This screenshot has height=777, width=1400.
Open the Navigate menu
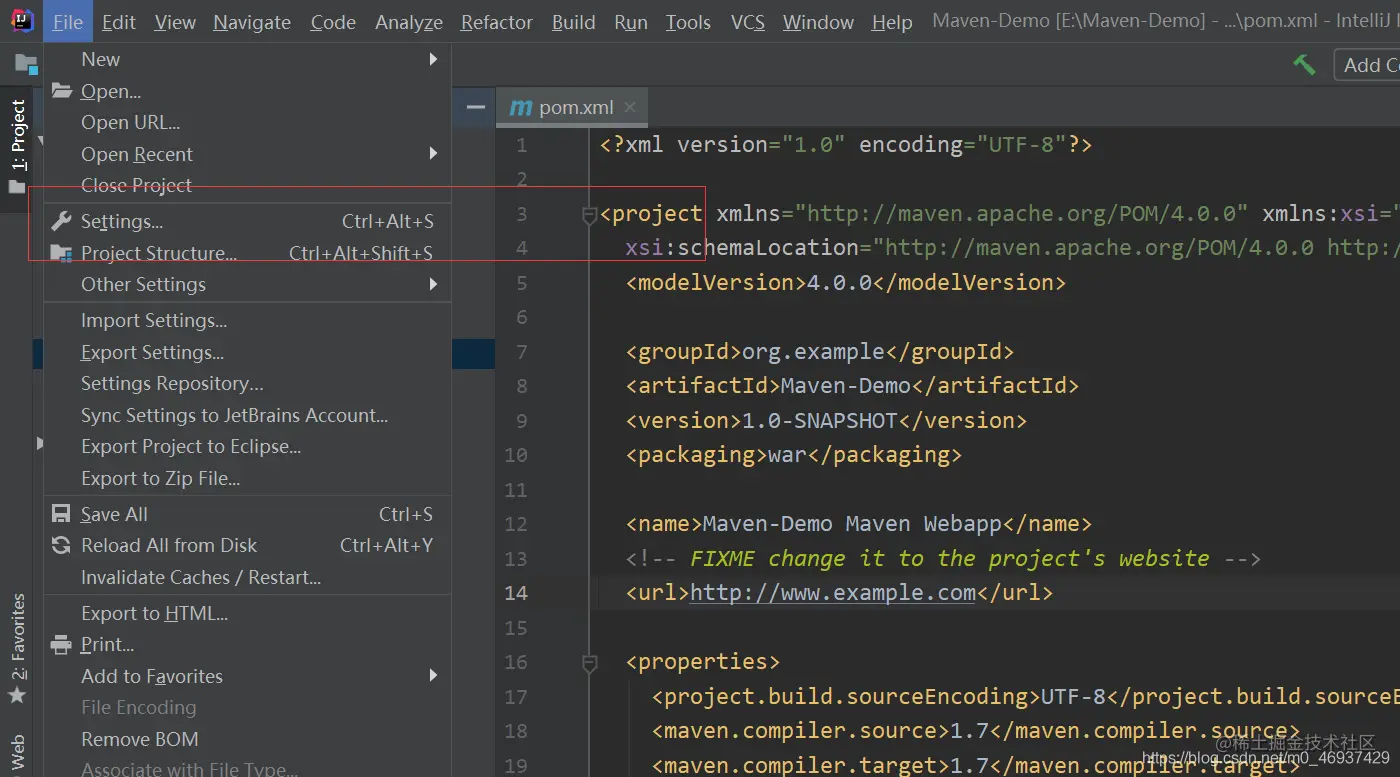252,22
